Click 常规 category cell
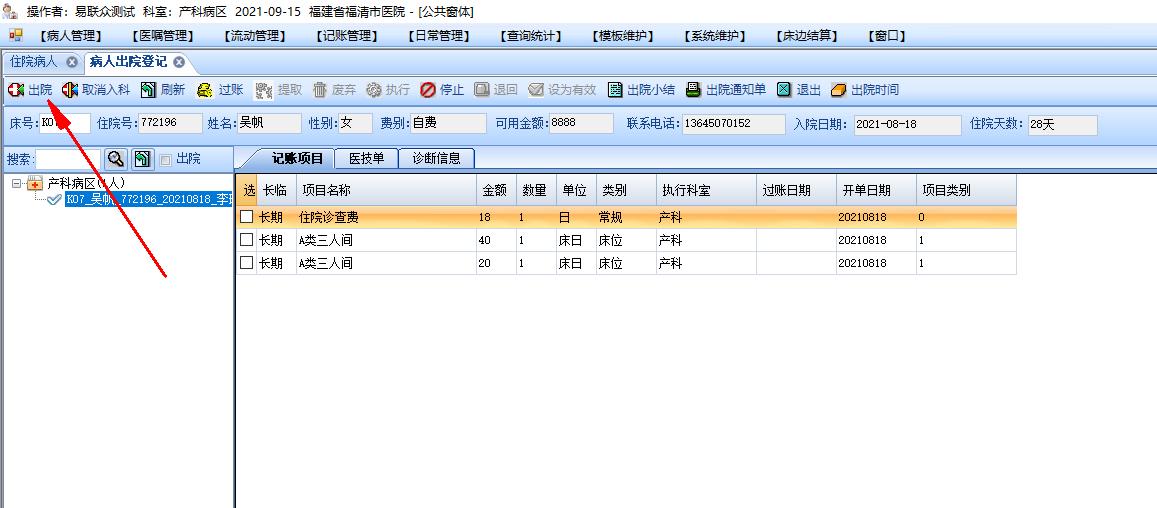 pyautogui.click(x=626, y=218)
